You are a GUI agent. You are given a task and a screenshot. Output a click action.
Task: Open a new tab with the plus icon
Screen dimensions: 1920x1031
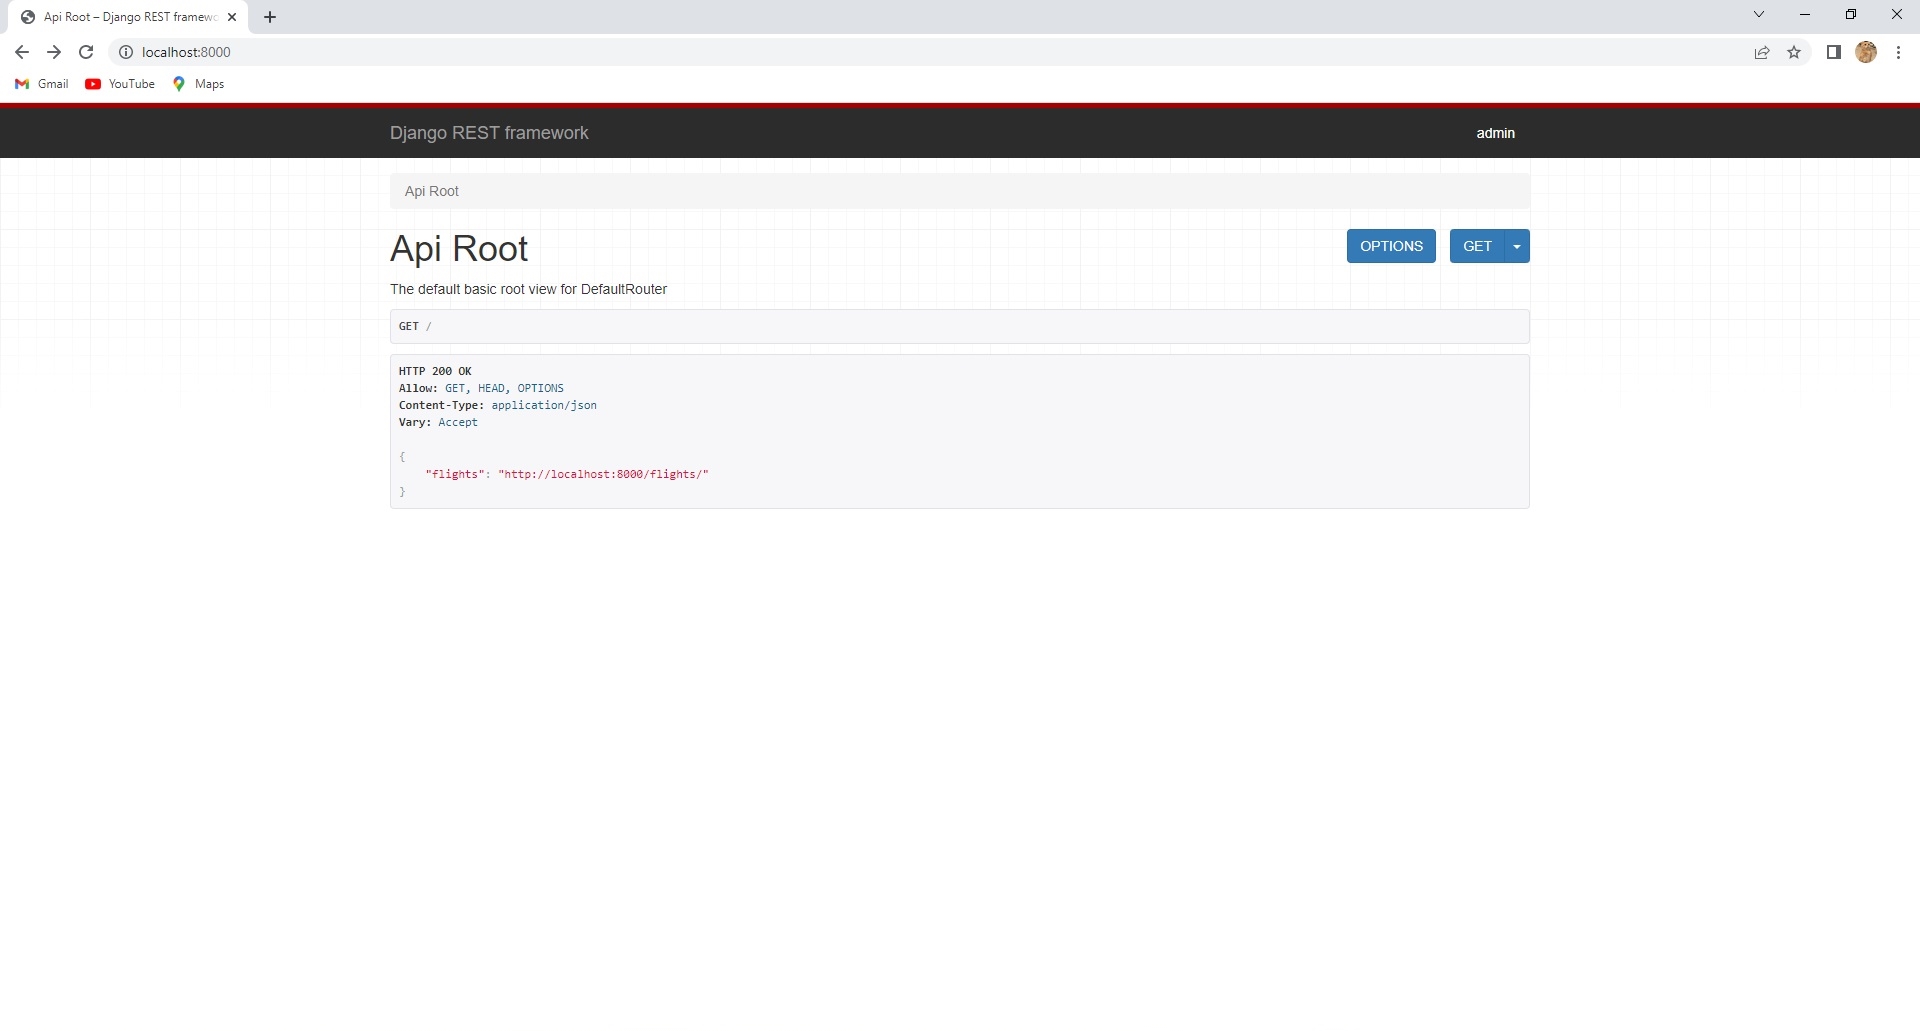(x=270, y=17)
